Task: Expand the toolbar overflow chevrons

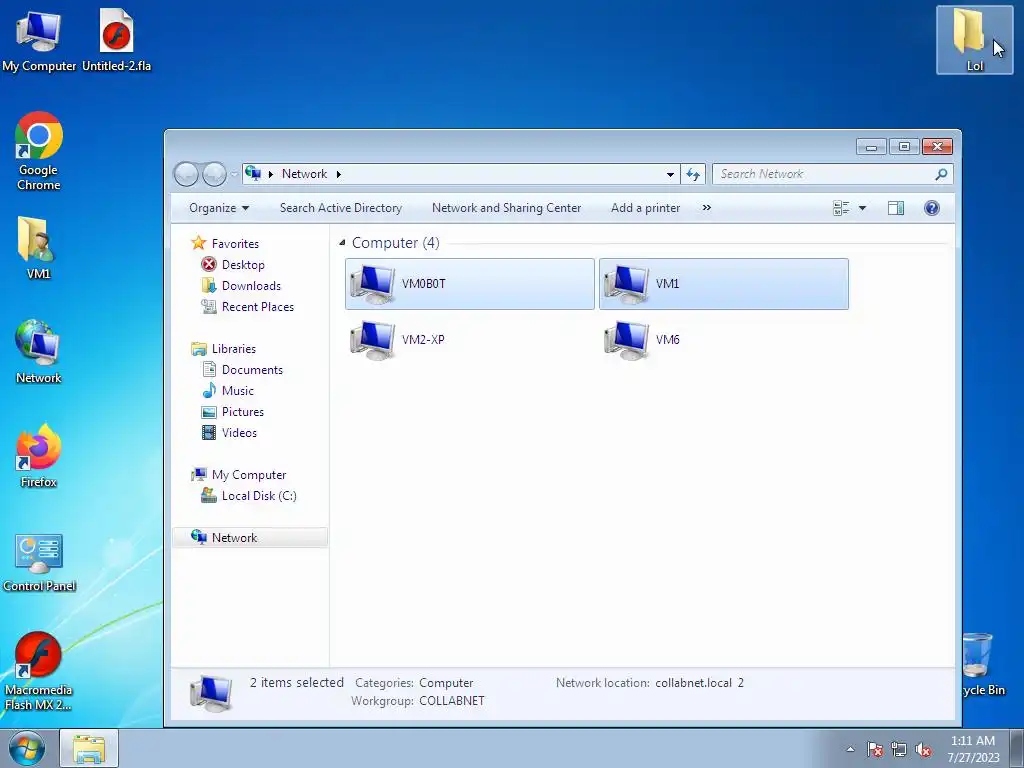Action: tap(707, 208)
